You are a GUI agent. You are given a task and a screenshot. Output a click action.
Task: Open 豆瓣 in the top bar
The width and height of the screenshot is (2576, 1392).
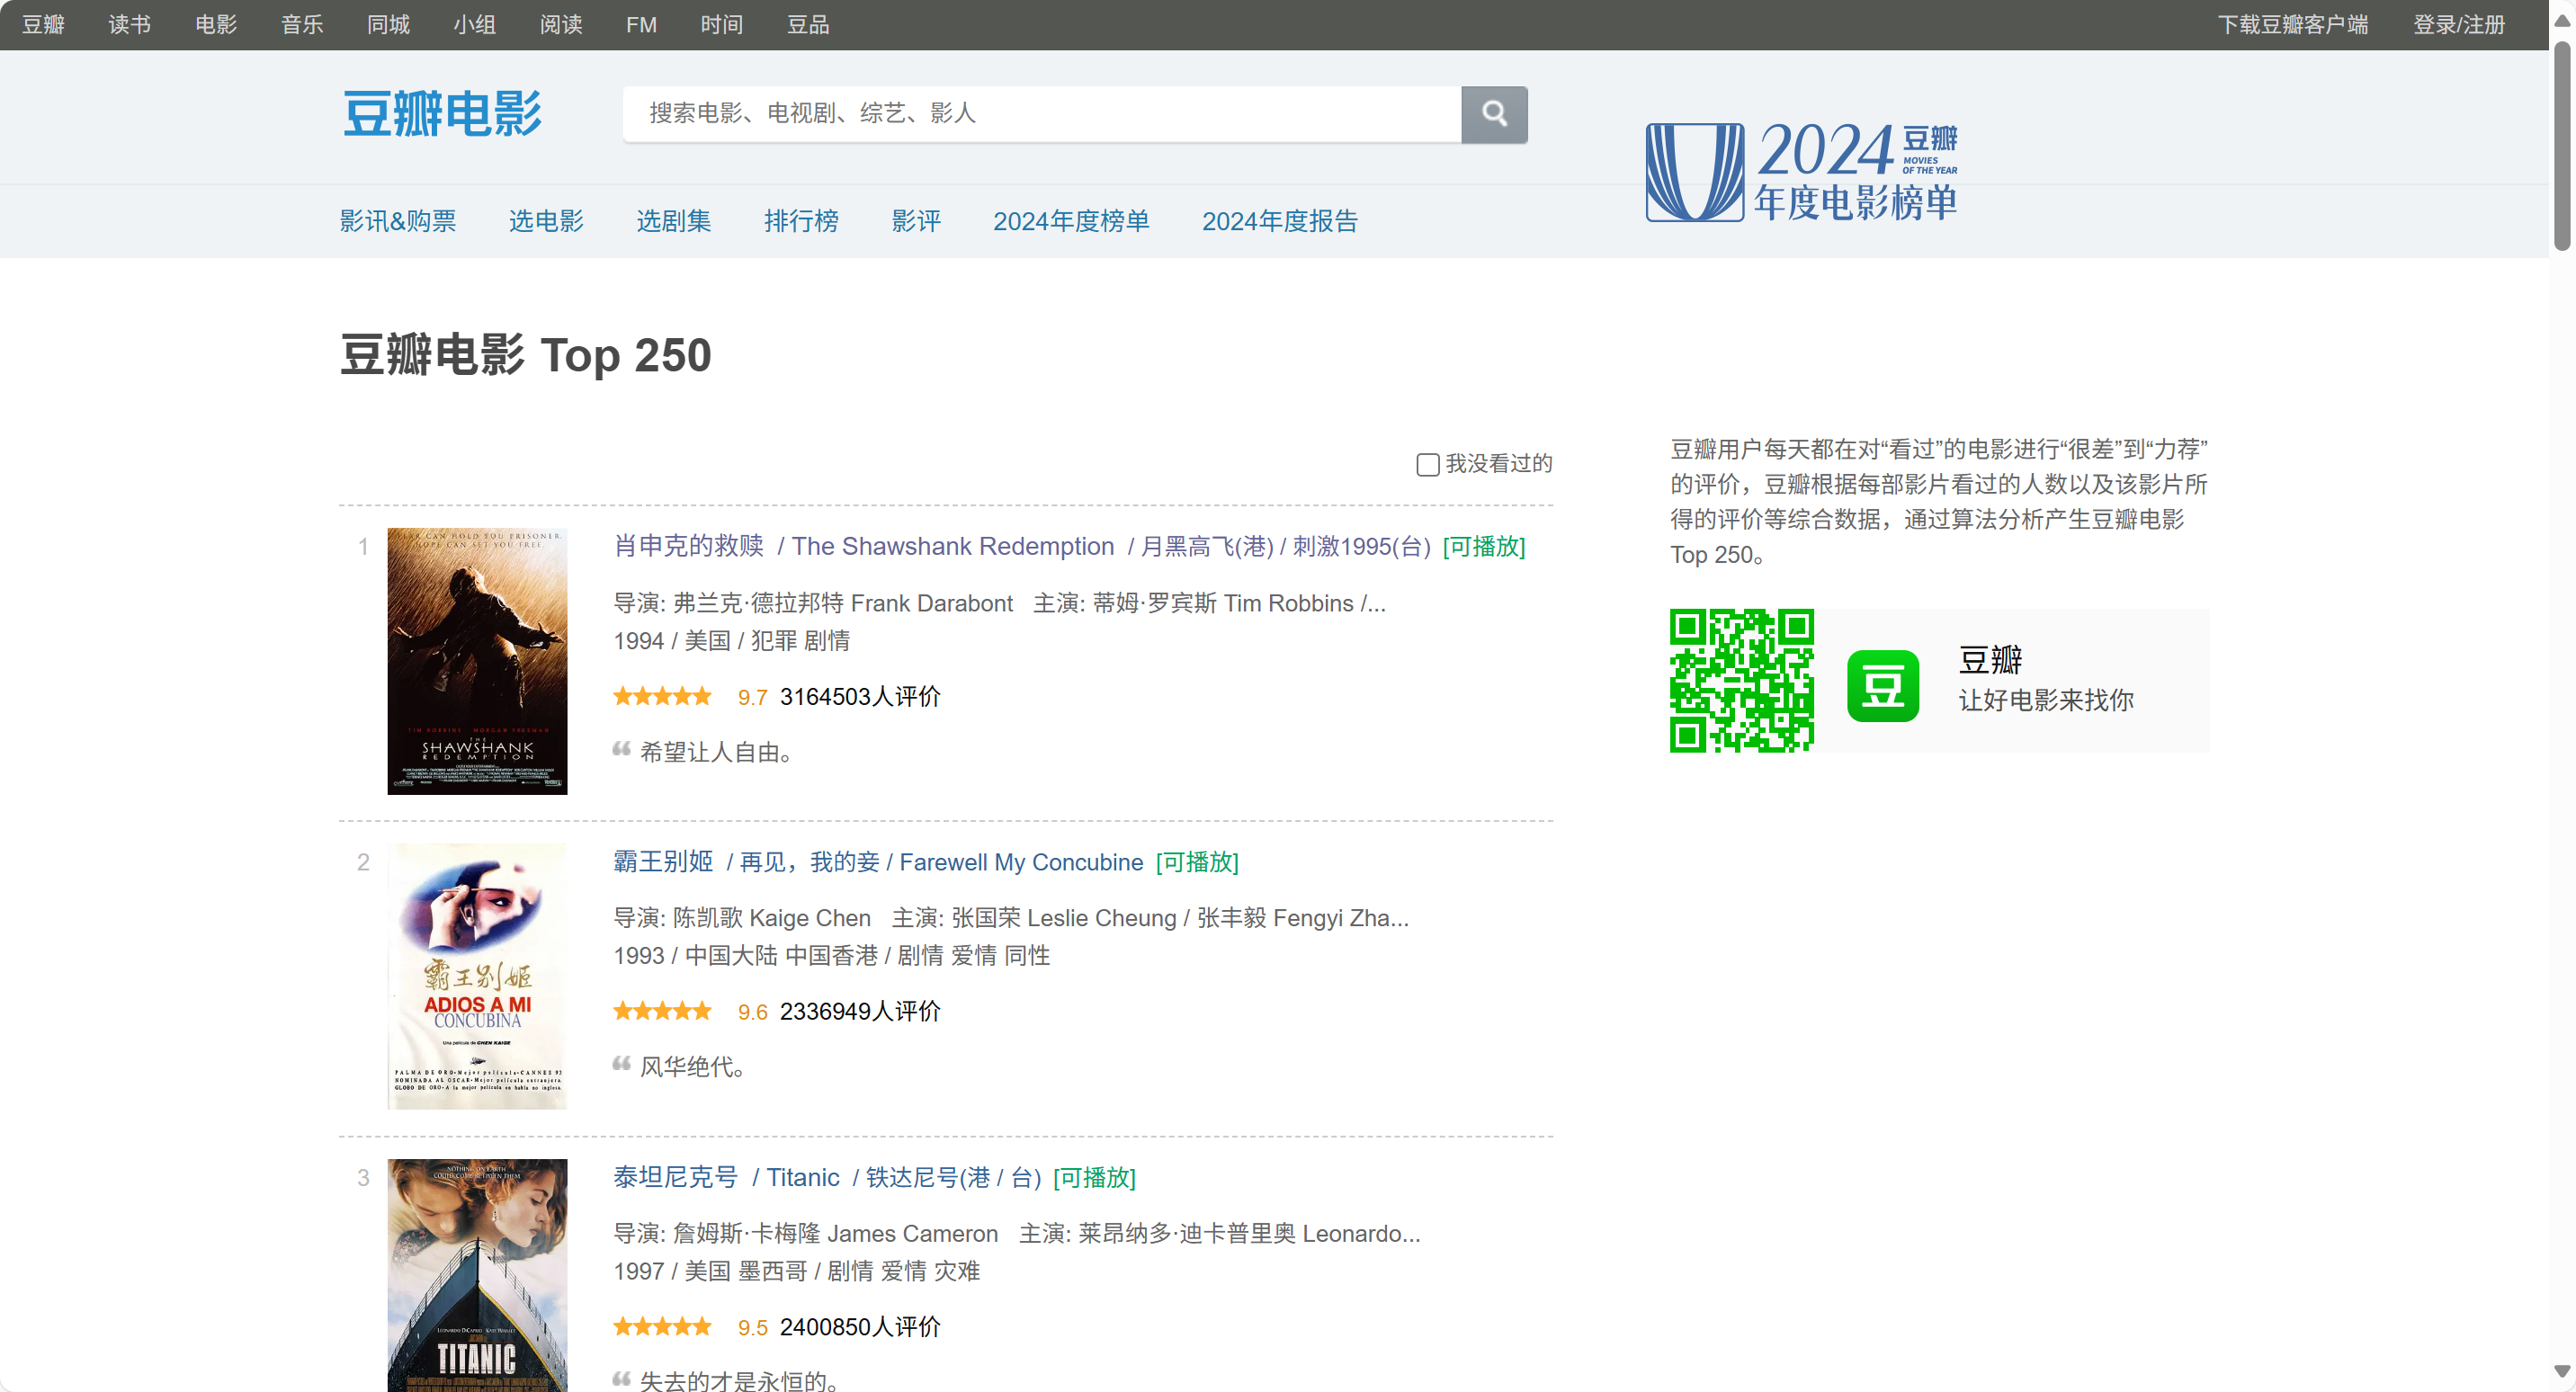click(x=43, y=25)
